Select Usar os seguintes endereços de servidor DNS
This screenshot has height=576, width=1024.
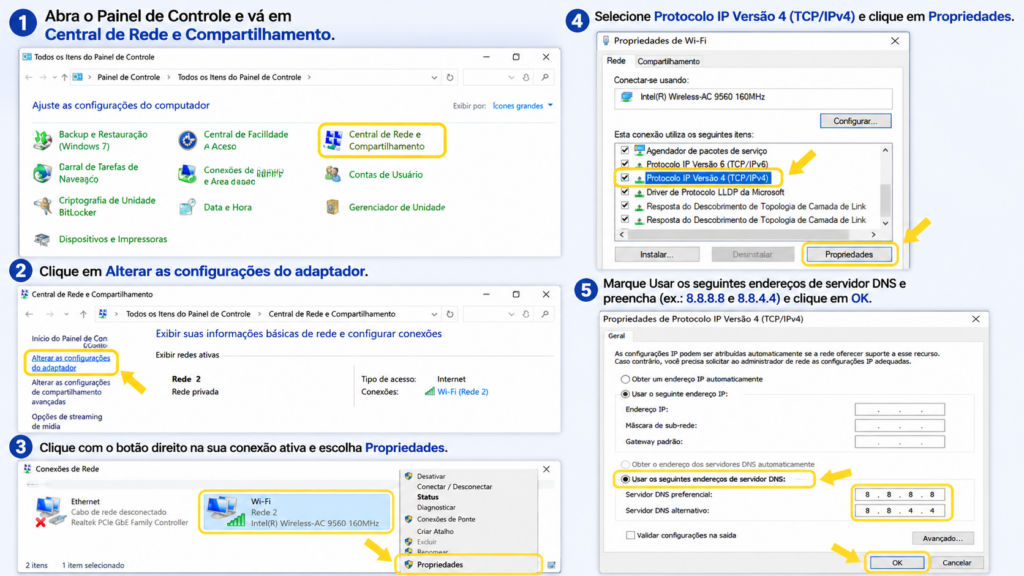pos(625,479)
